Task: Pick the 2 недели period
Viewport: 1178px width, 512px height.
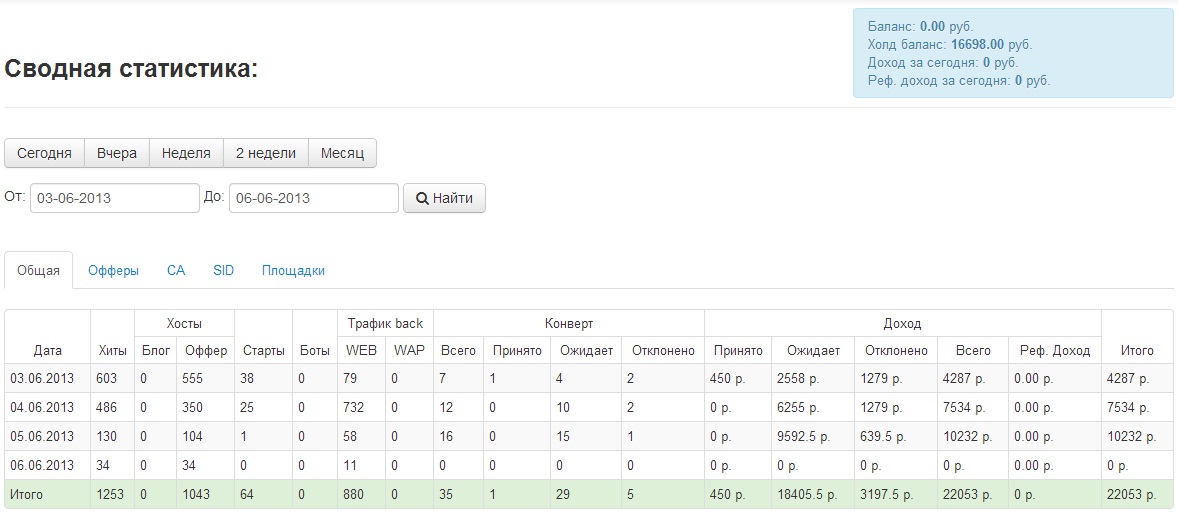Action: [266, 153]
